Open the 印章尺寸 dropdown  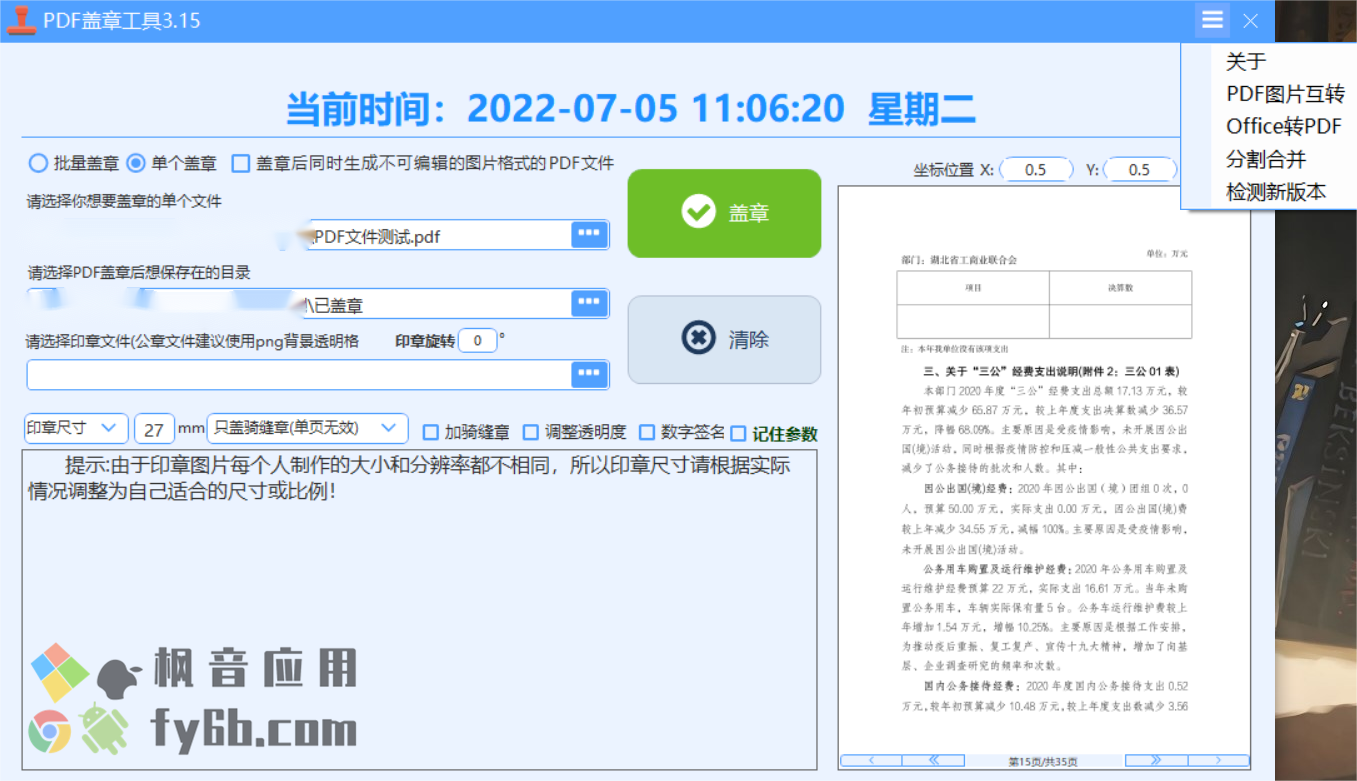click(75, 428)
